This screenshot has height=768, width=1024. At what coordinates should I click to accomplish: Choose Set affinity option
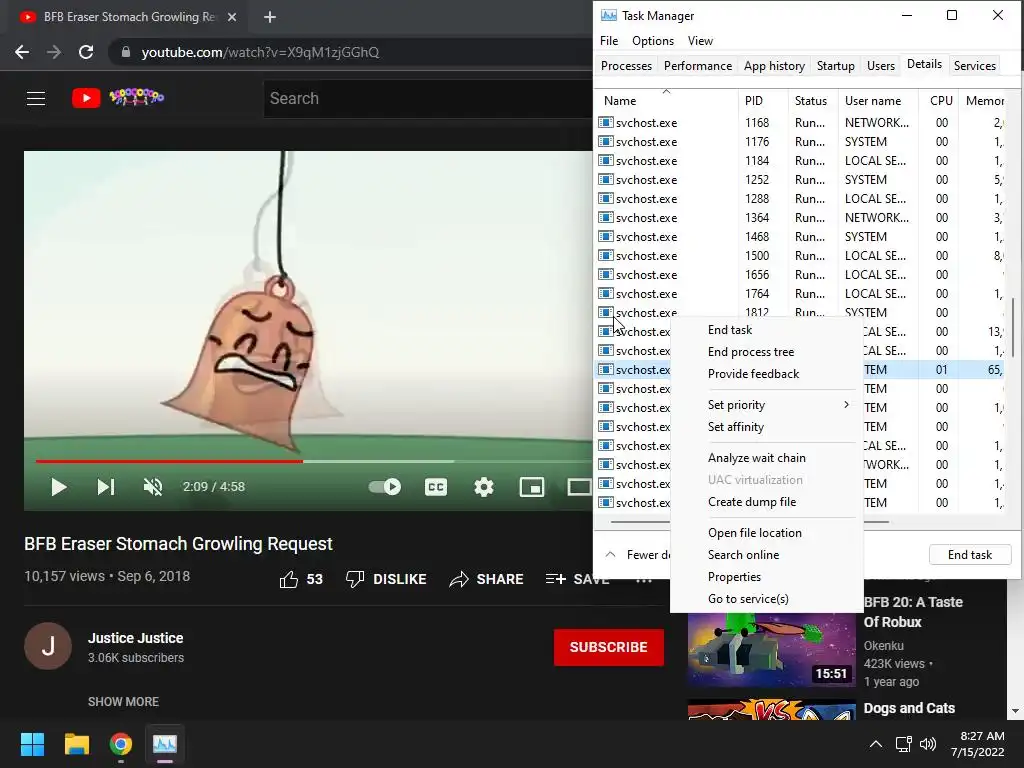coord(767,427)
